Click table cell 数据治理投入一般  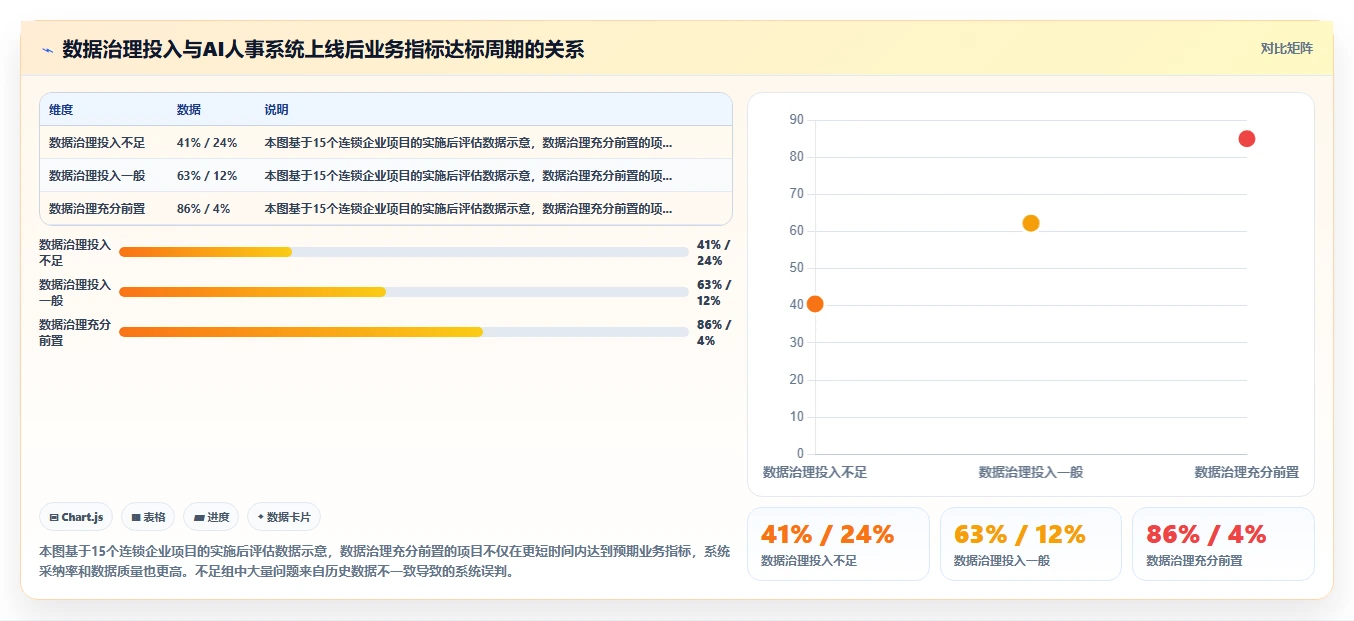click(x=97, y=176)
